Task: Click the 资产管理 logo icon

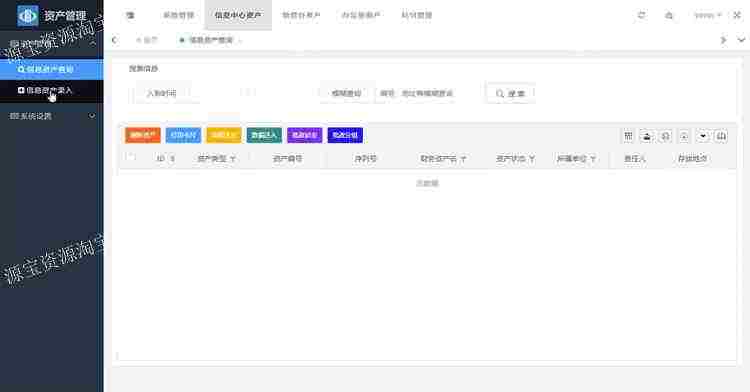Action: 28,15
